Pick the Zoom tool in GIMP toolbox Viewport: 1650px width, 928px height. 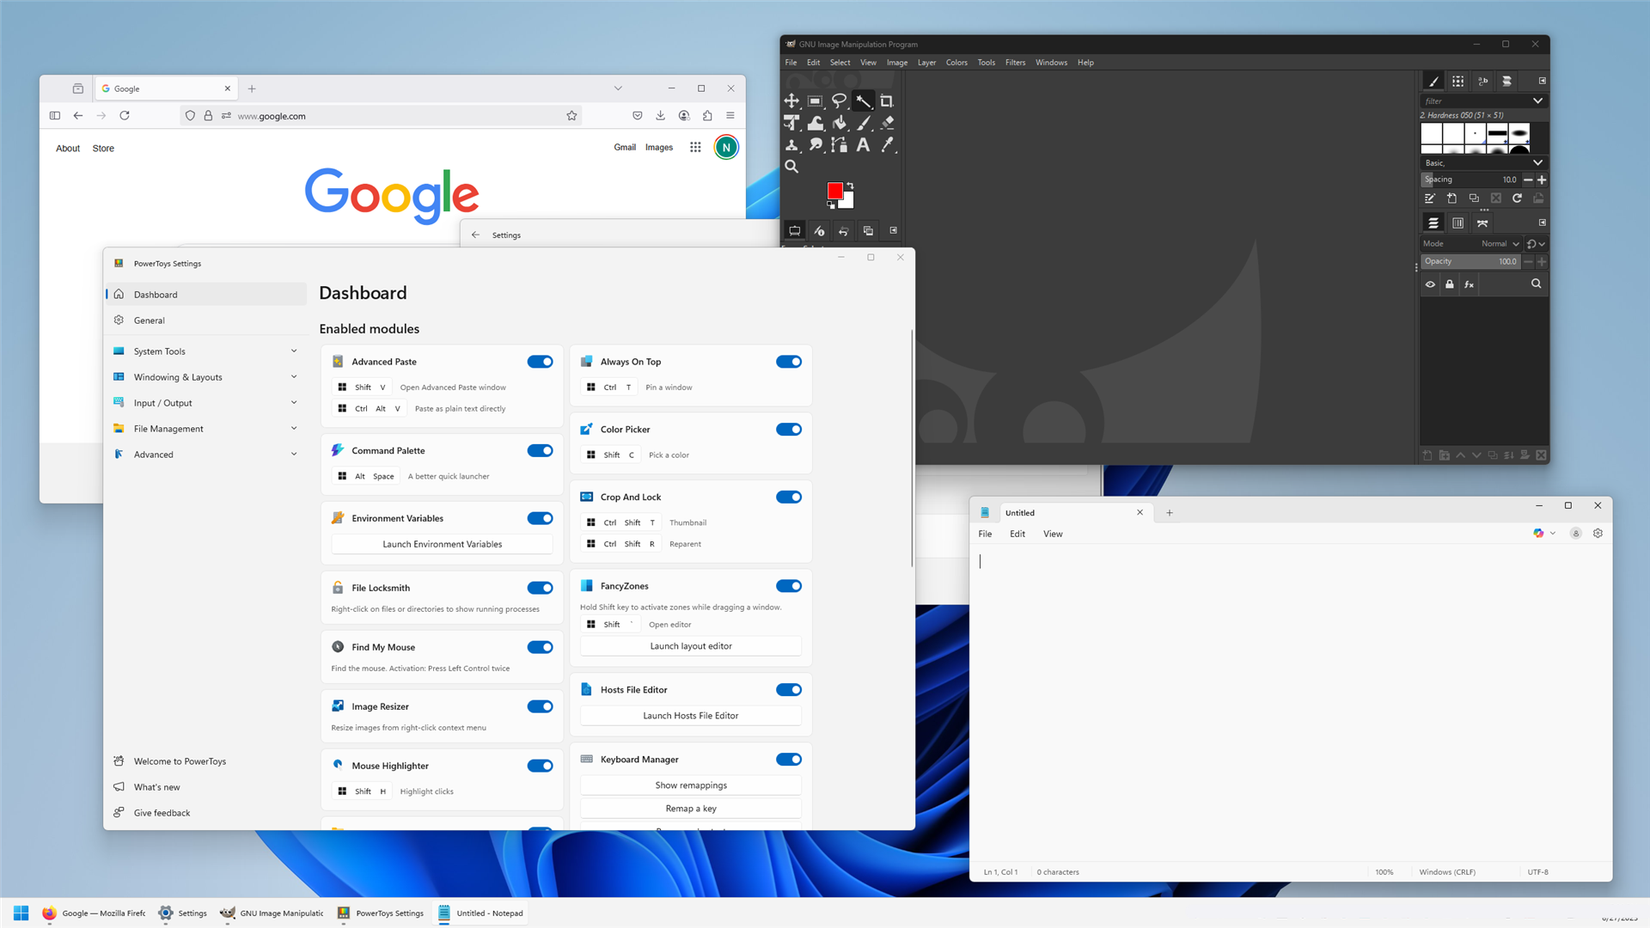pyautogui.click(x=792, y=167)
